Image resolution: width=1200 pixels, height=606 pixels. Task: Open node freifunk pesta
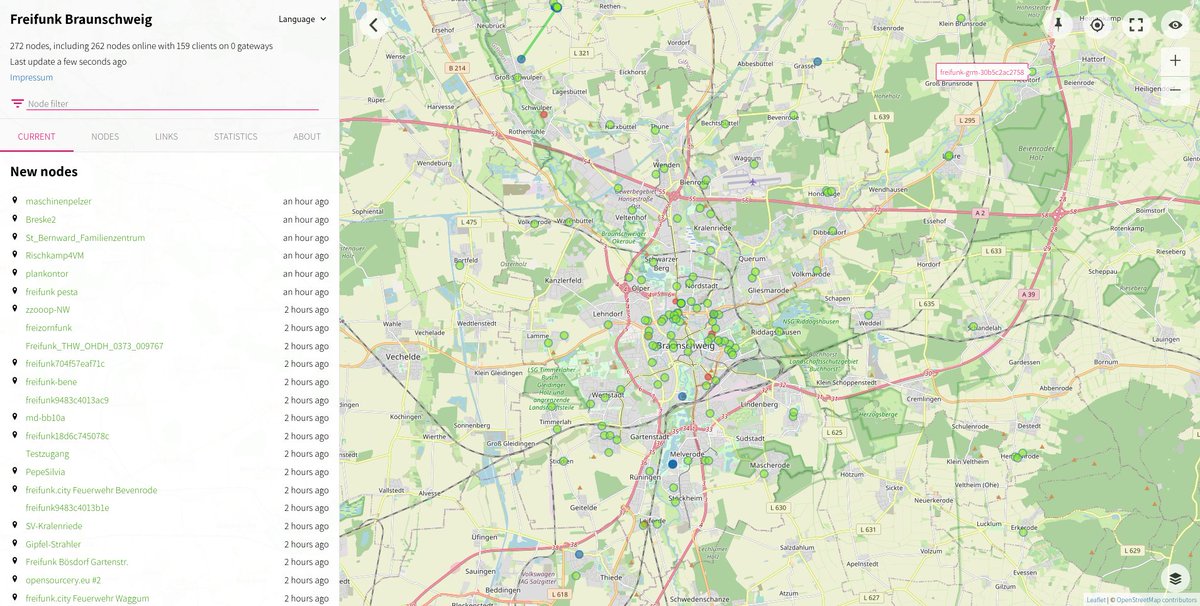[x=52, y=291]
